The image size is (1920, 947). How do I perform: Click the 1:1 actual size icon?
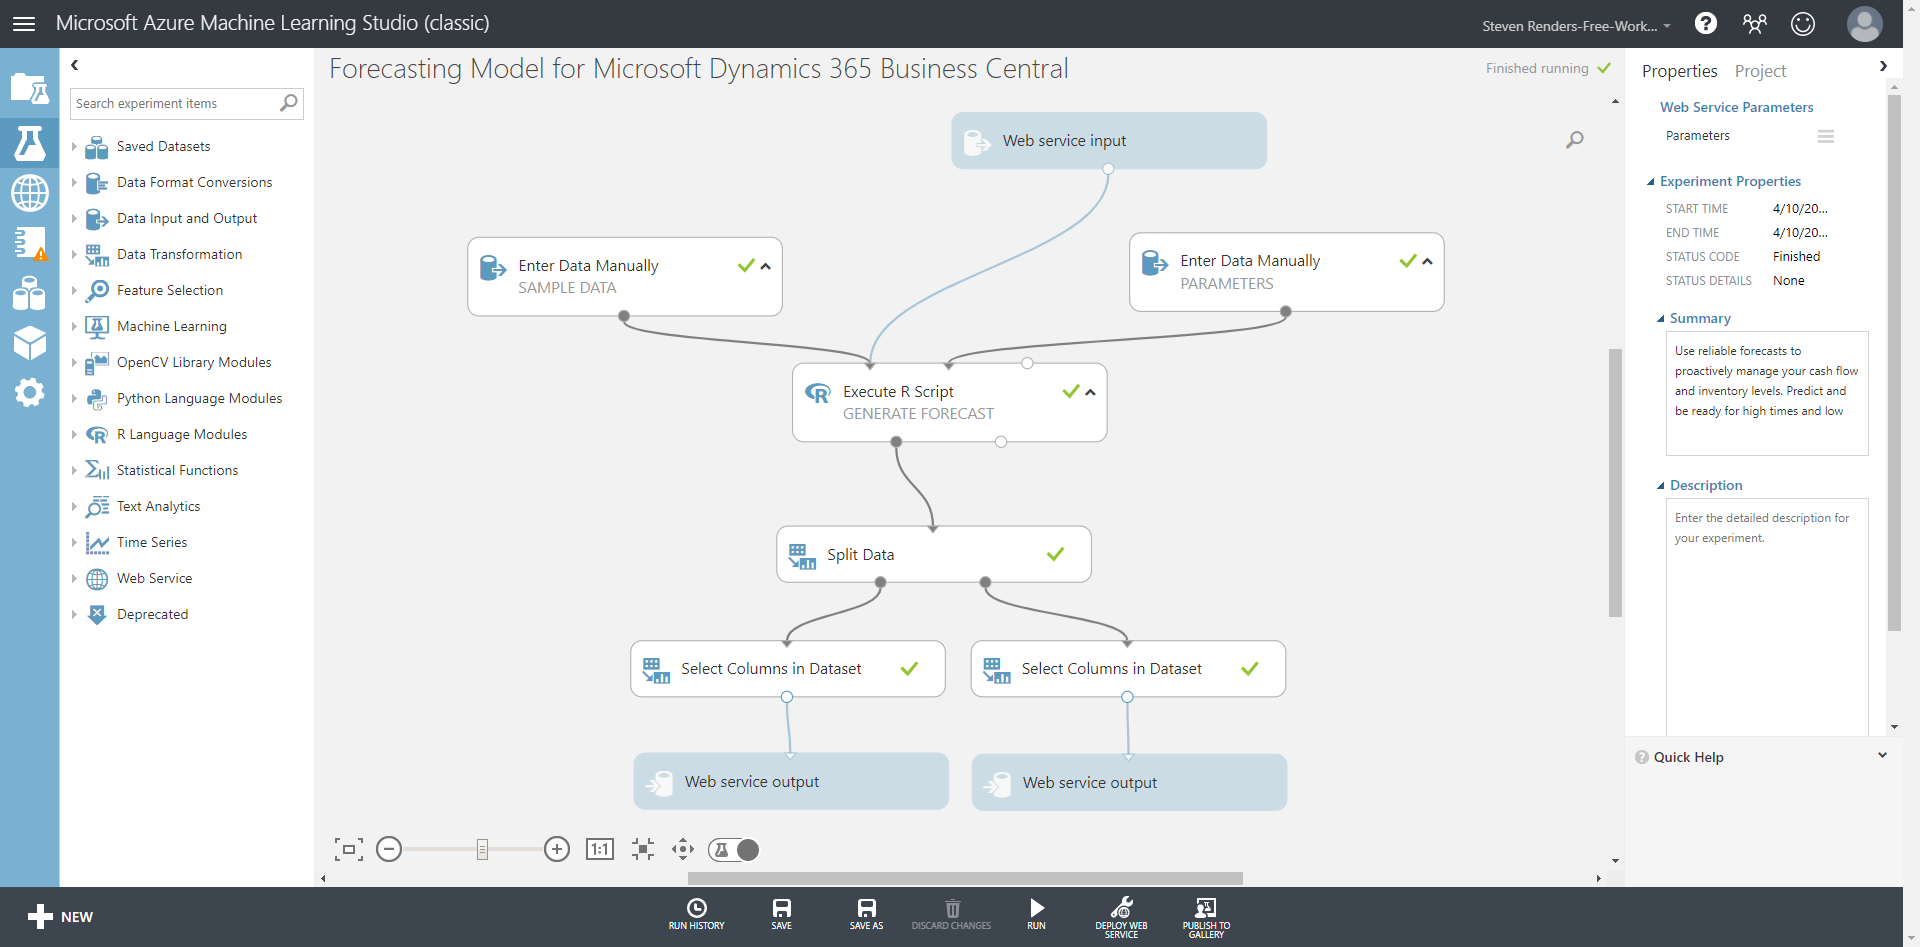[600, 849]
